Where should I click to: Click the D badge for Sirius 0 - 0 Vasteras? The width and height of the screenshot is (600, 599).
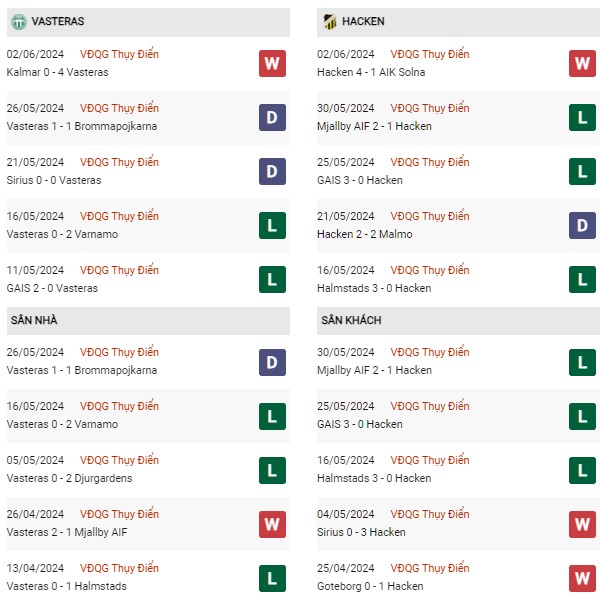(x=272, y=171)
